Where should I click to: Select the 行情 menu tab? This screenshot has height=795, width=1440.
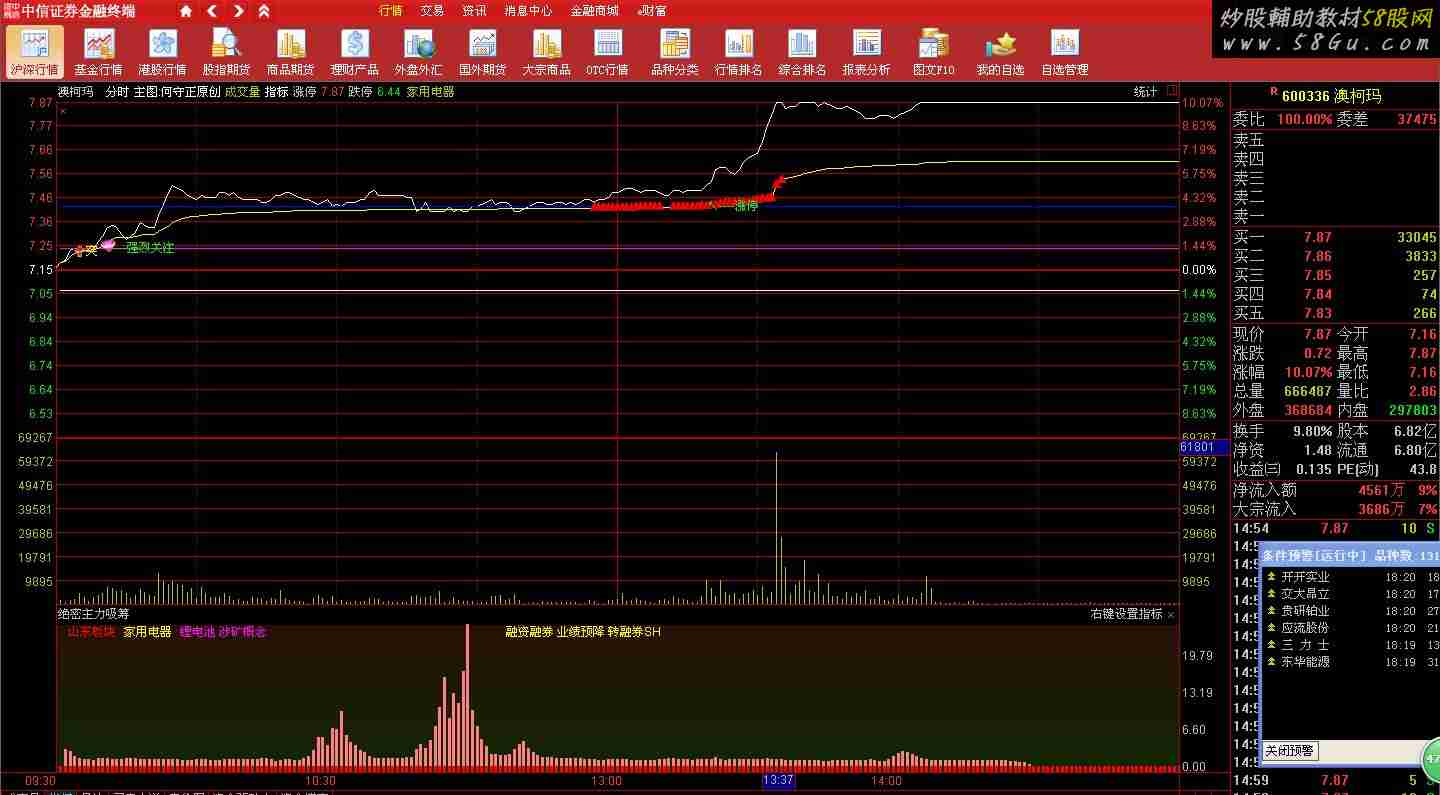click(x=391, y=11)
